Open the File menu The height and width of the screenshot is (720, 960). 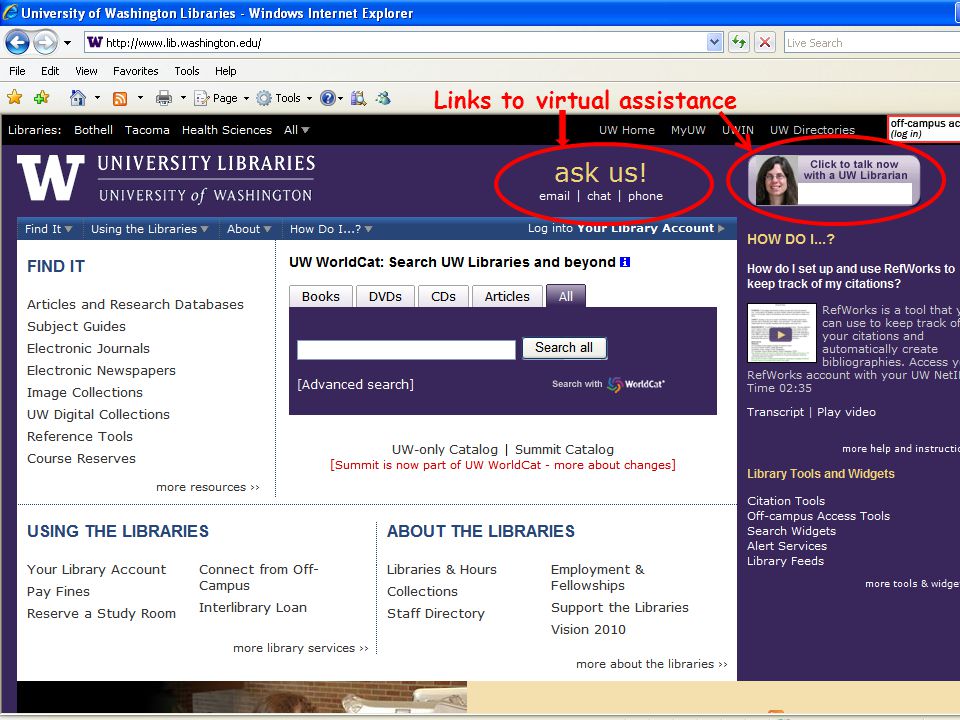tap(17, 71)
